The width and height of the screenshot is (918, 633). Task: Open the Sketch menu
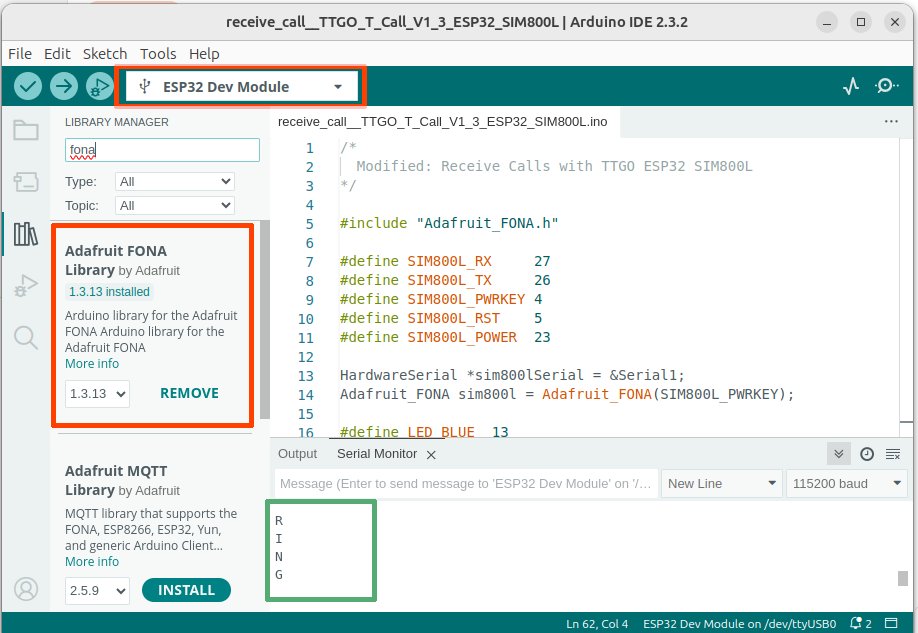pyautogui.click(x=105, y=54)
